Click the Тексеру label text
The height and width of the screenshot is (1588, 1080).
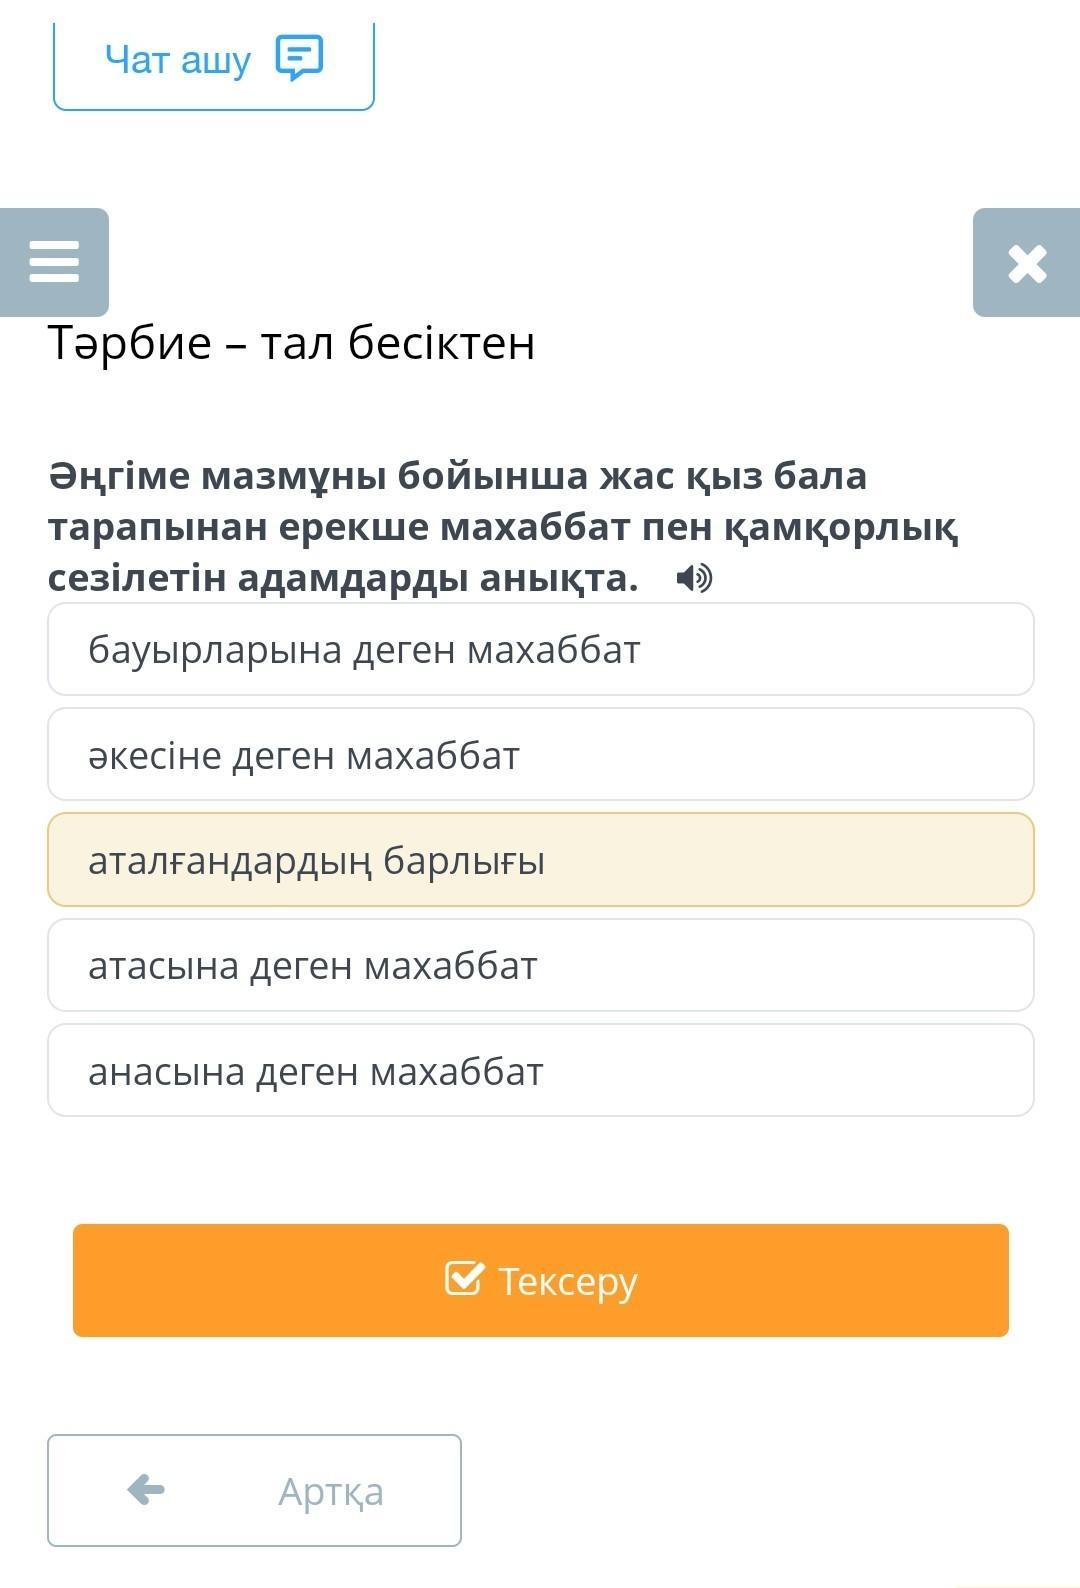[x=567, y=1281]
